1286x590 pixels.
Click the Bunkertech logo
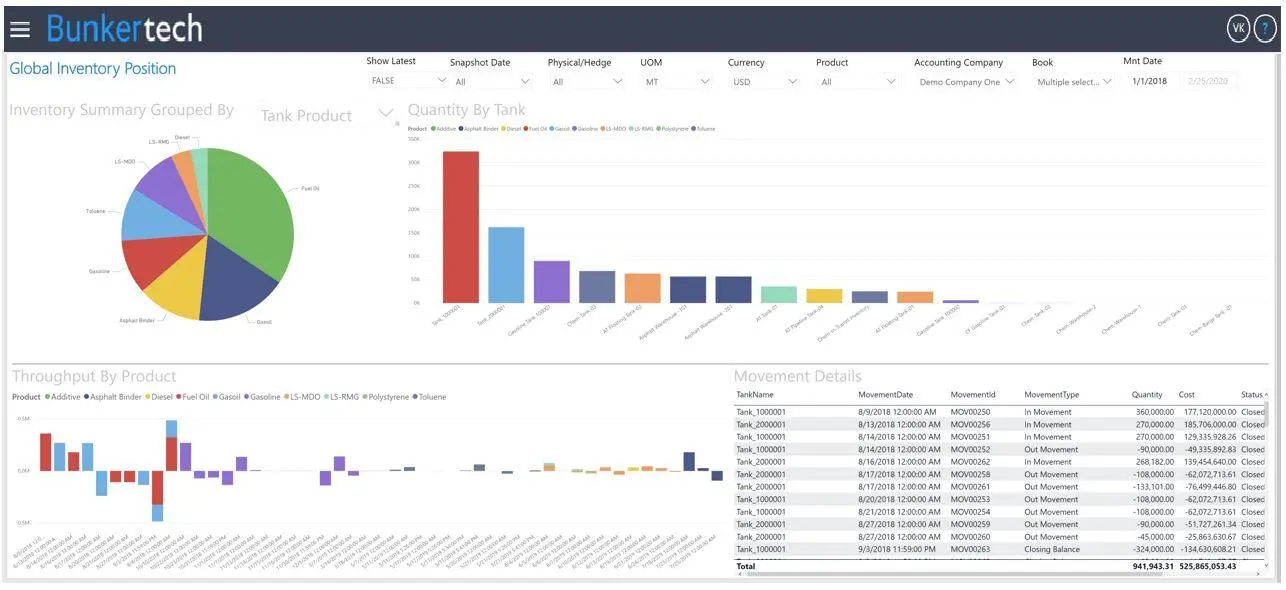(x=125, y=28)
